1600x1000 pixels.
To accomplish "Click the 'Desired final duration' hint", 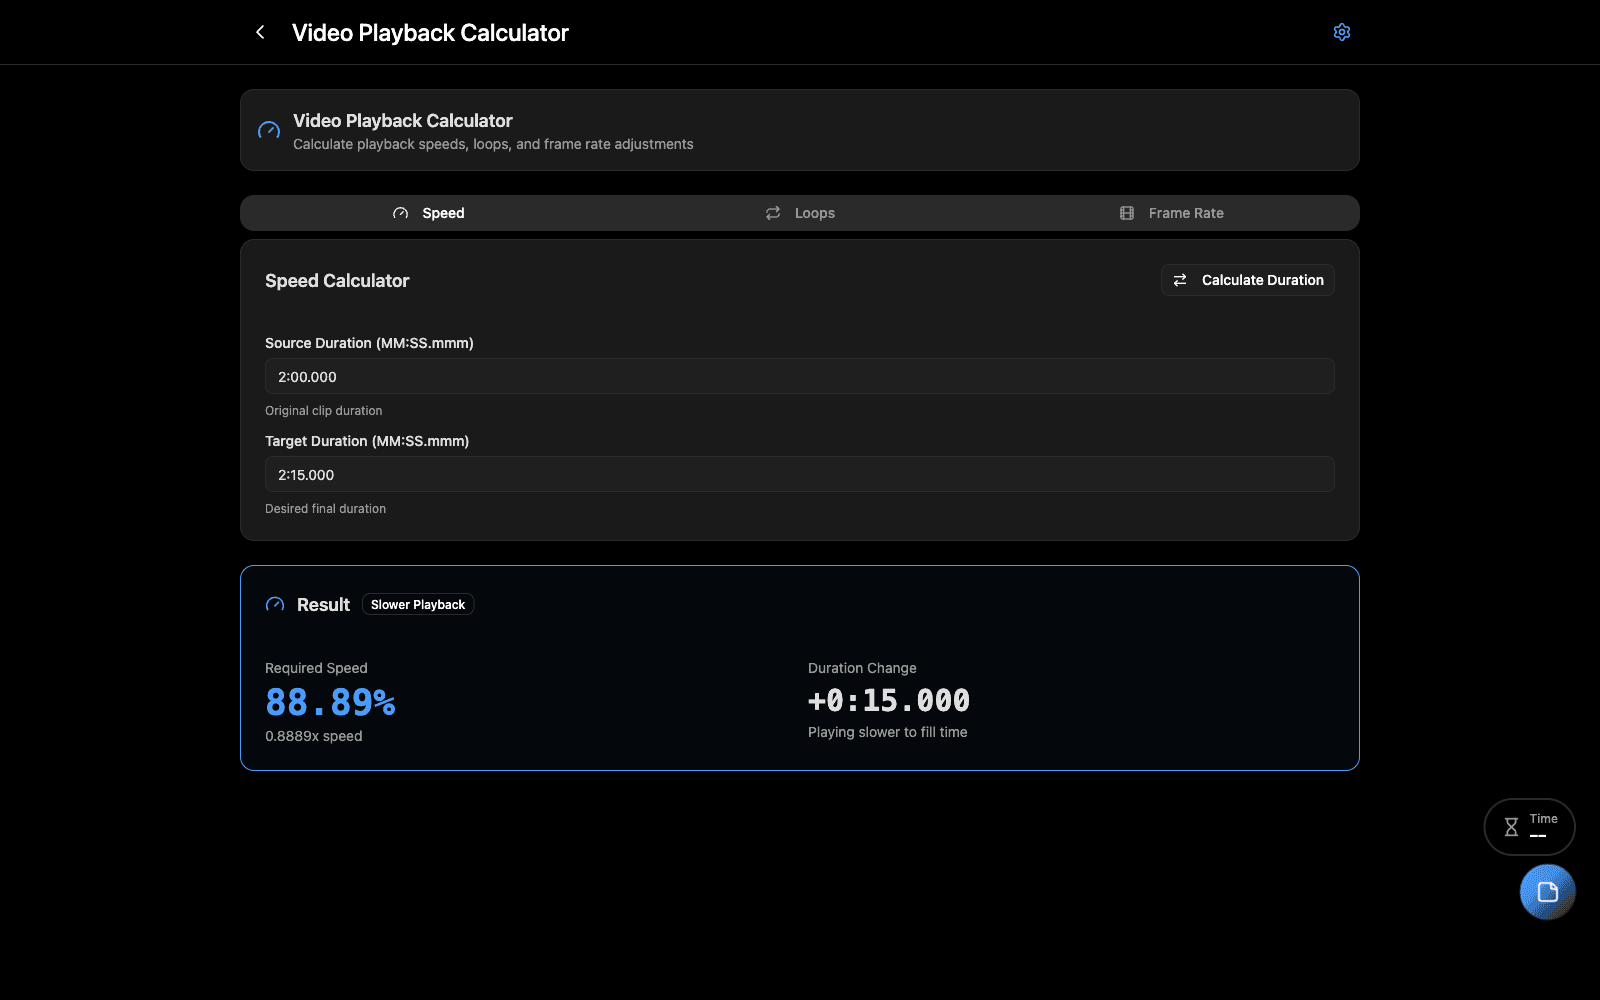I will pyautogui.click(x=326, y=509).
